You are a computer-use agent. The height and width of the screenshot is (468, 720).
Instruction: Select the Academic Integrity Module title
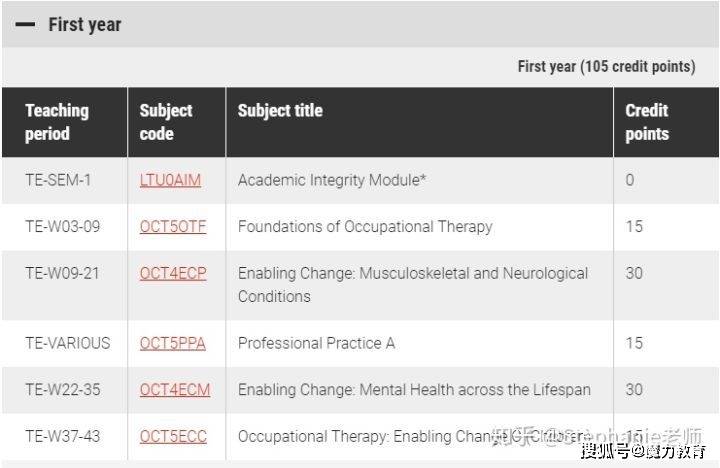click(332, 180)
